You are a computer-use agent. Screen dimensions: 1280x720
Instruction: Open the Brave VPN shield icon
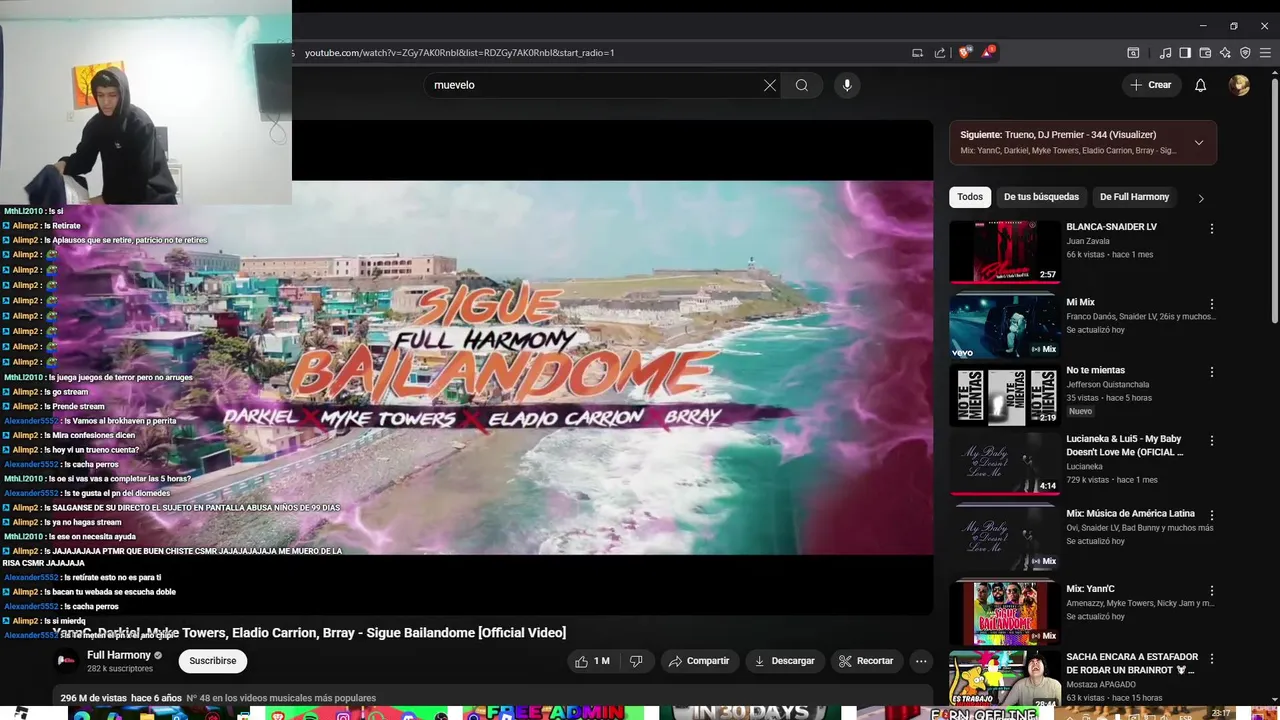coord(1245,53)
